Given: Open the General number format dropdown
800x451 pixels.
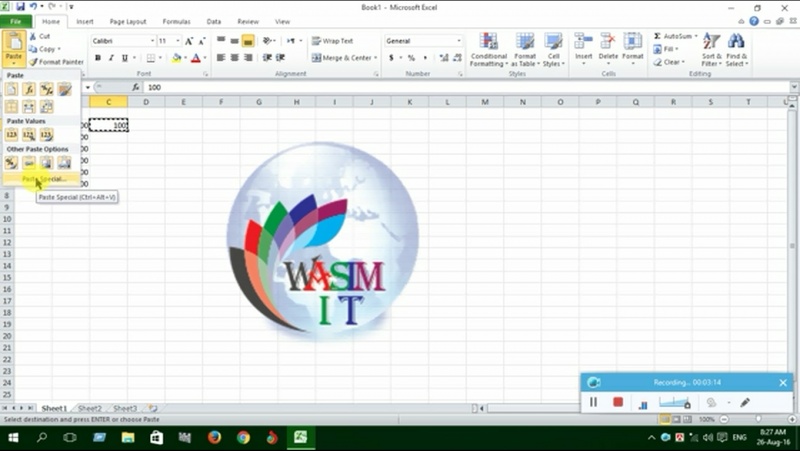Looking at the screenshot, I should click(458, 41).
